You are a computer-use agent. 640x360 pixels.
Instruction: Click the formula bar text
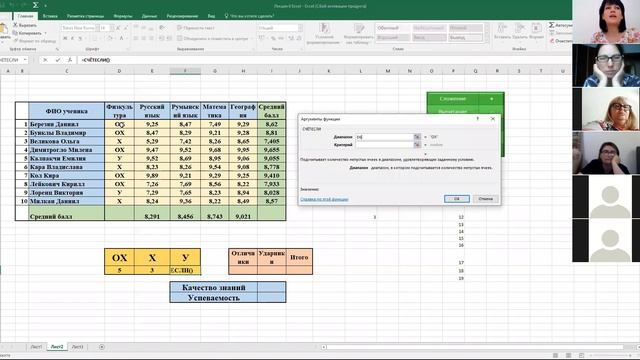[x=96, y=60]
